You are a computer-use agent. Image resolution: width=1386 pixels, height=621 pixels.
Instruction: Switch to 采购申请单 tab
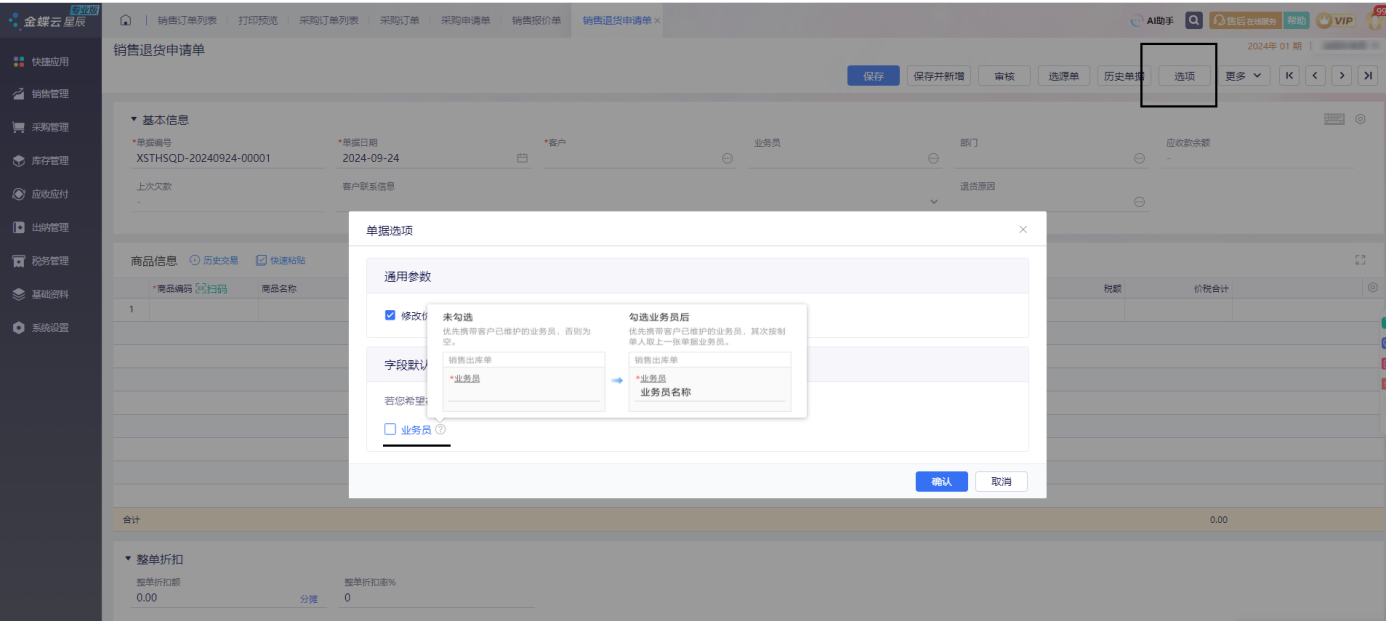(x=465, y=20)
